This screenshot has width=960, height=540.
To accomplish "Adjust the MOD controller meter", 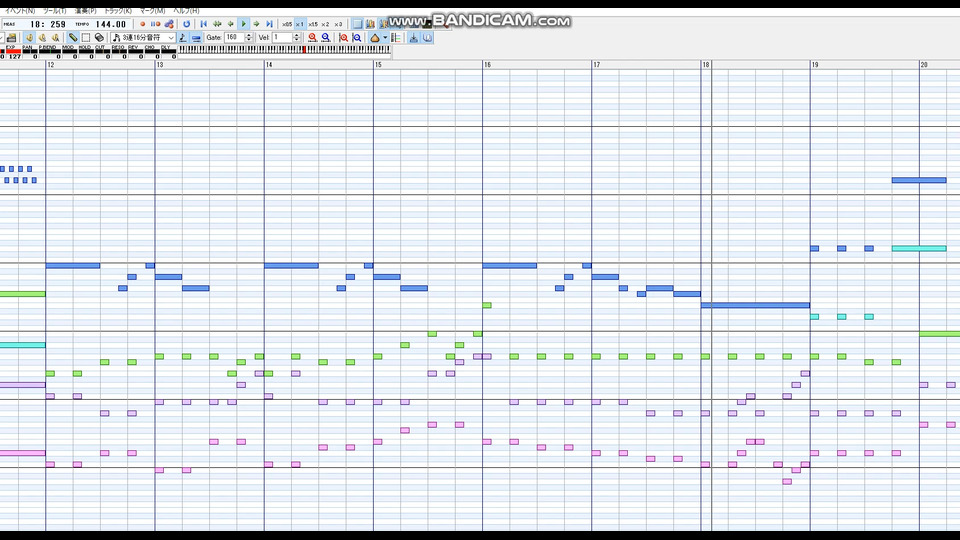I will click(69, 52).
